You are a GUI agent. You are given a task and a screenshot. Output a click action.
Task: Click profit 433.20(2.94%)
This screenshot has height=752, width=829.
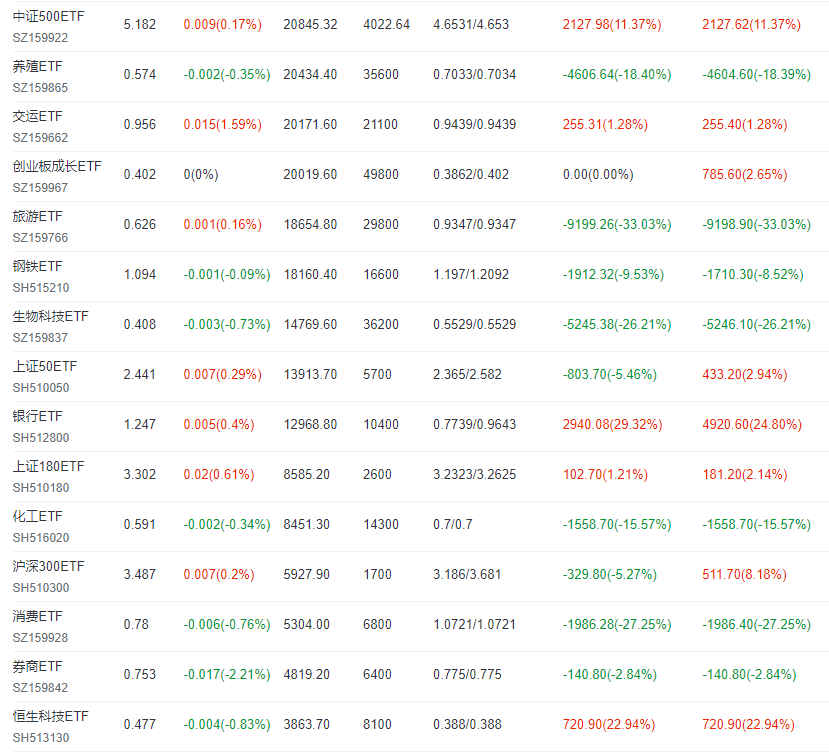(745, 374)
